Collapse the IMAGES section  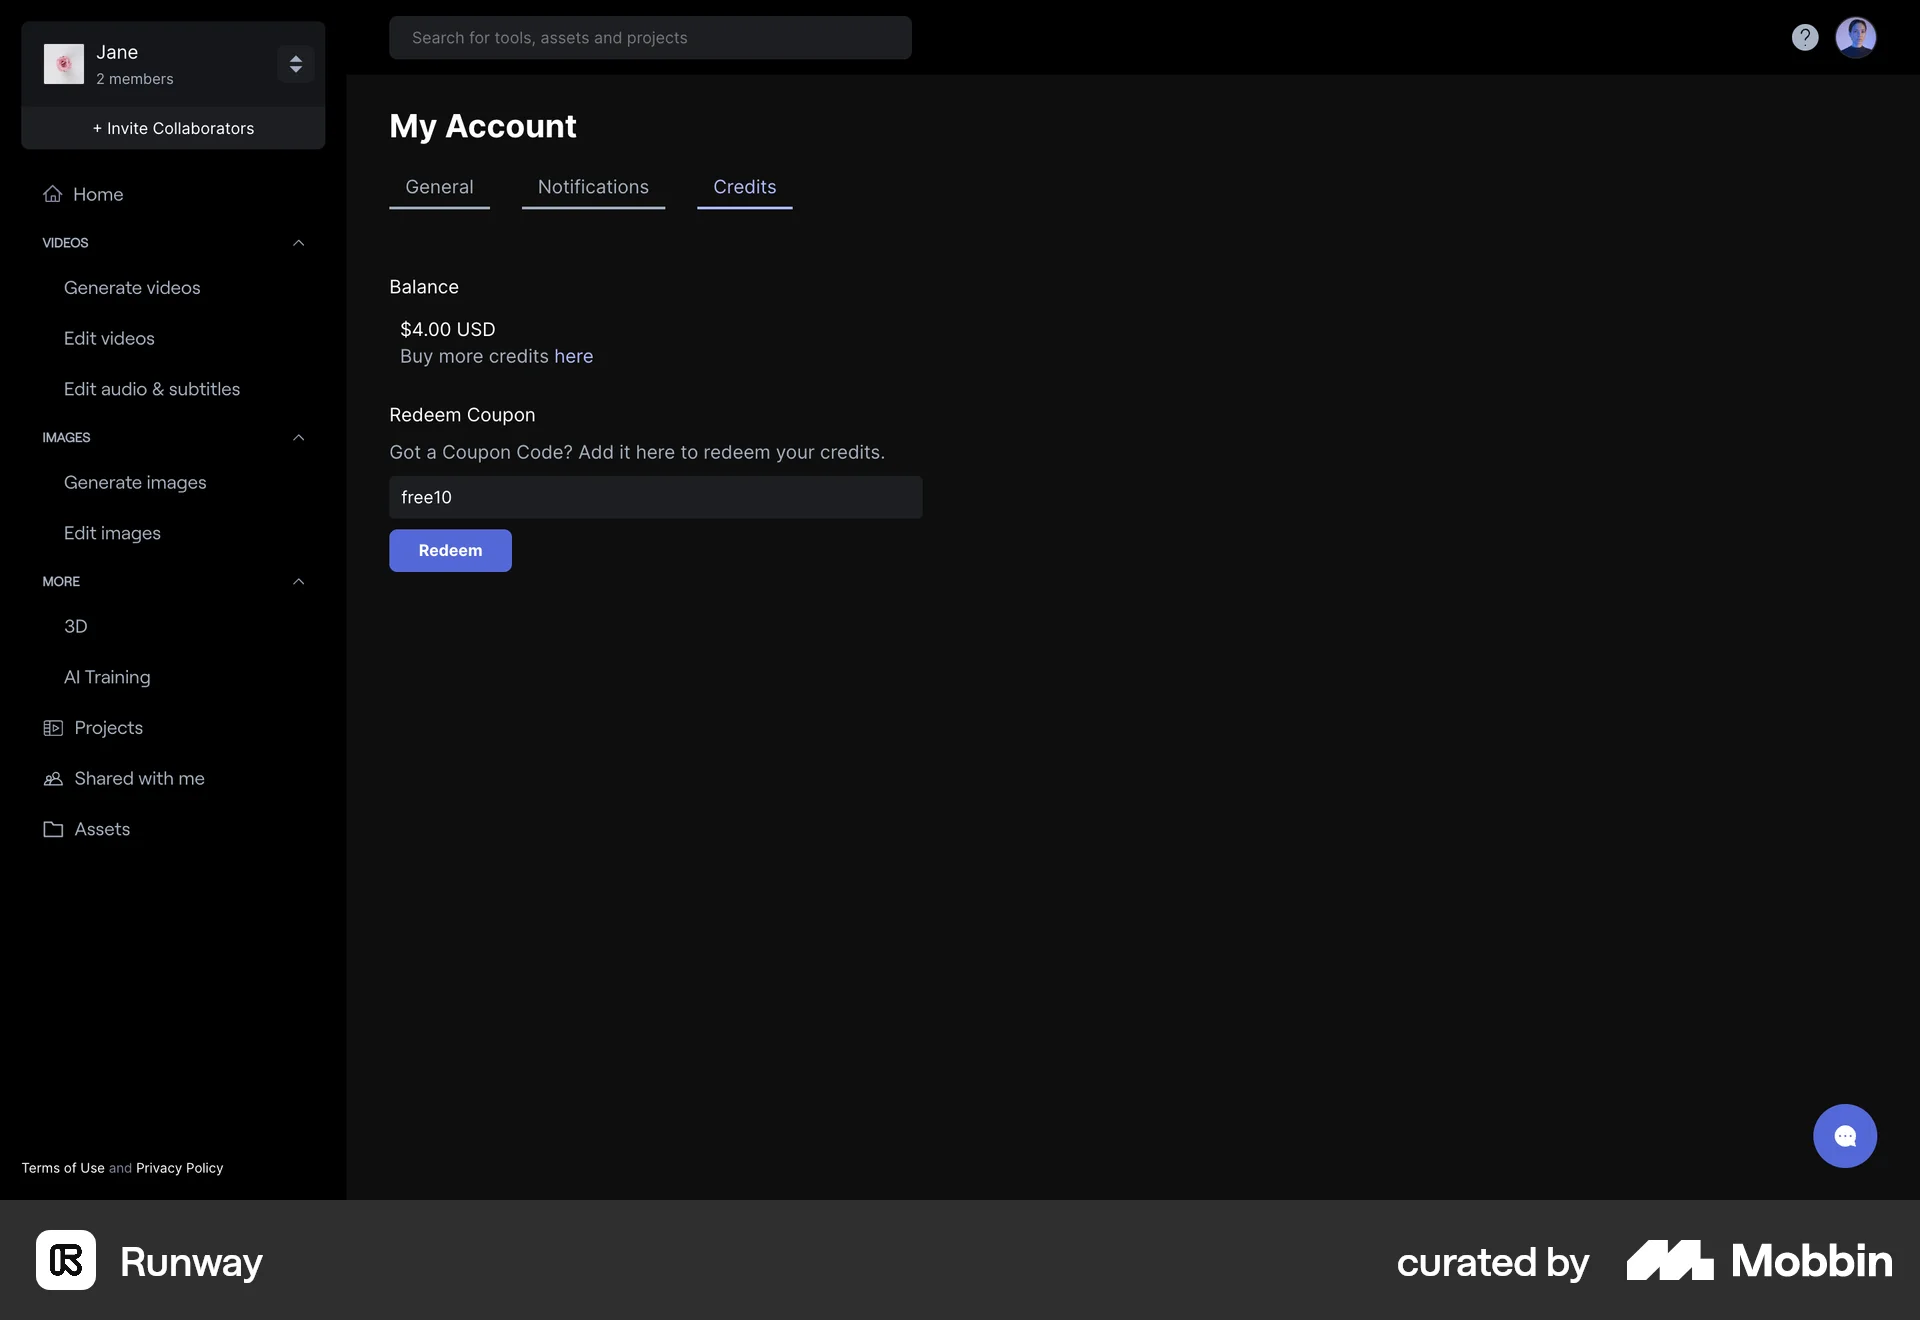coord(298,438)
